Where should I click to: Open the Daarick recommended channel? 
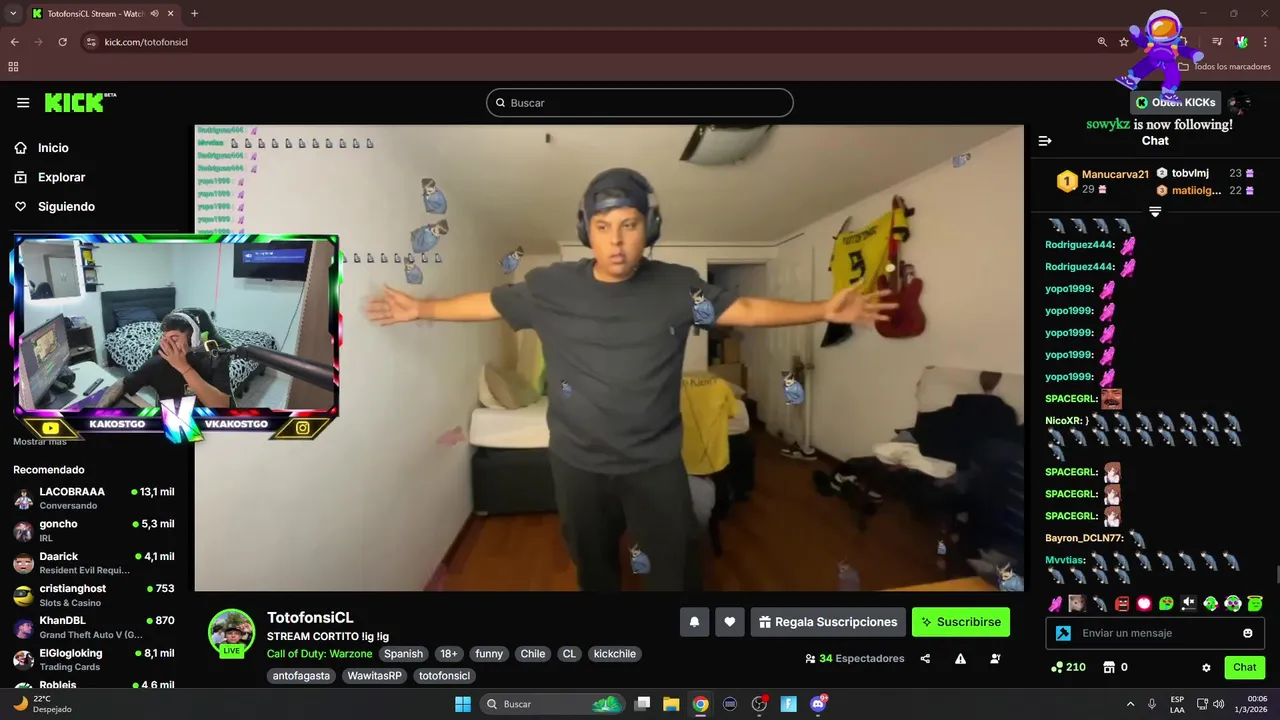94,562
